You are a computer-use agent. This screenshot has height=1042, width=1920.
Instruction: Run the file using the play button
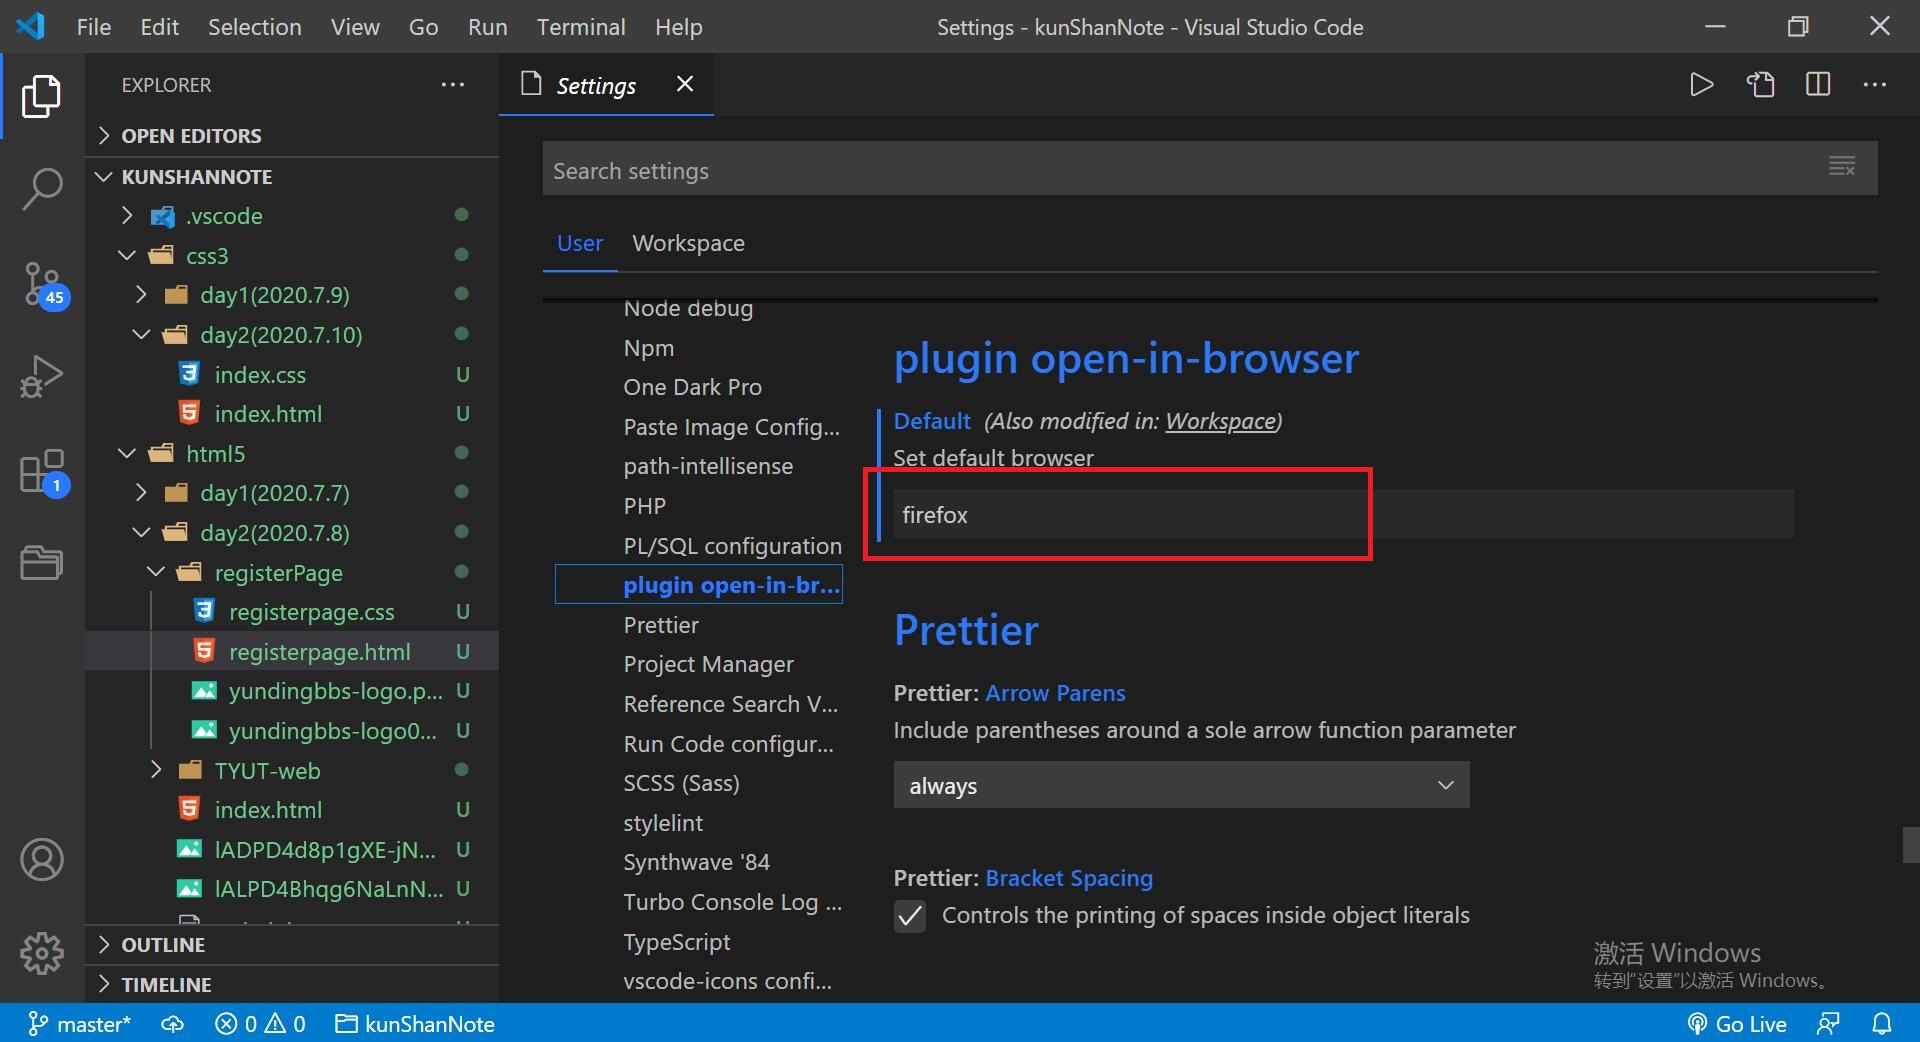(x=1702, y=85)
